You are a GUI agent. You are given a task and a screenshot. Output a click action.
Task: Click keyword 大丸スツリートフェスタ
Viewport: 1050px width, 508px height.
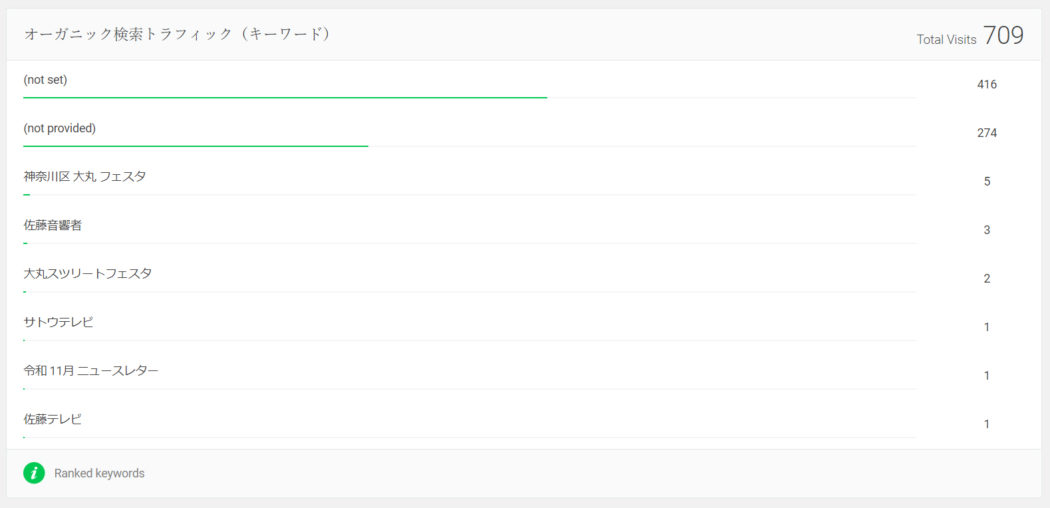click(x=87, y=274)
